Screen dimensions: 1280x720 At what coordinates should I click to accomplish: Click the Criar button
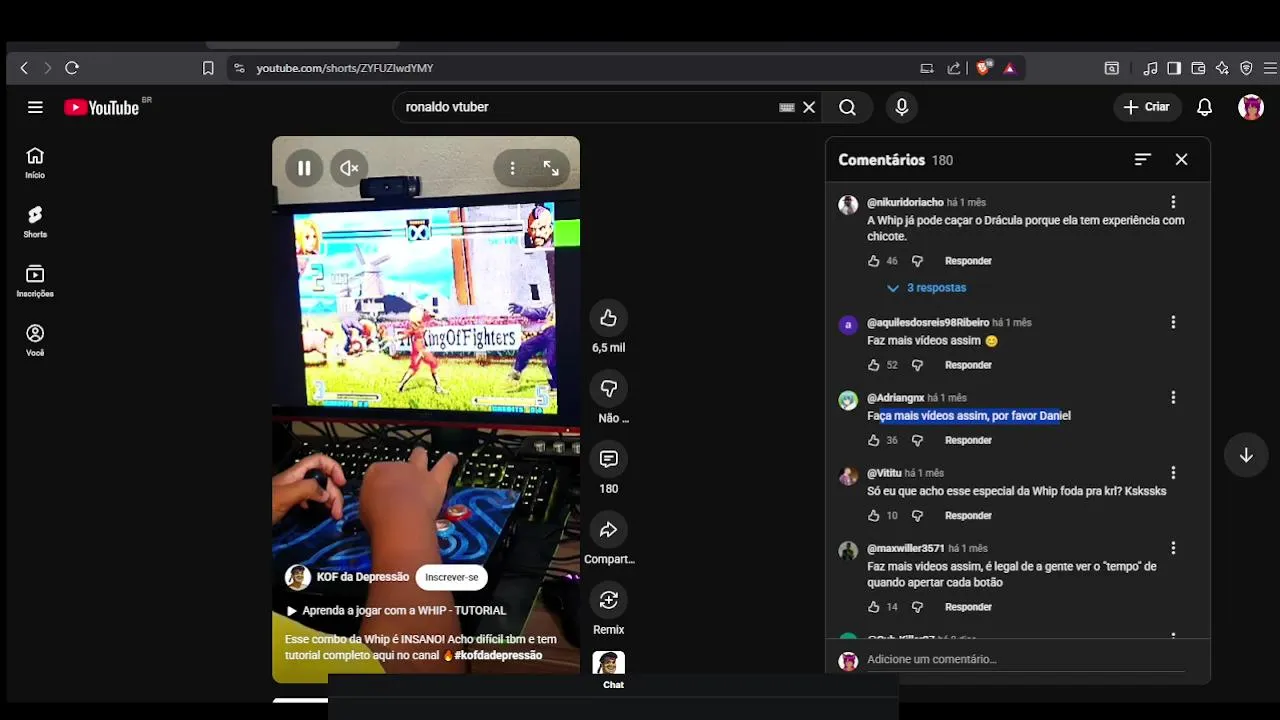coord(1147,107)
